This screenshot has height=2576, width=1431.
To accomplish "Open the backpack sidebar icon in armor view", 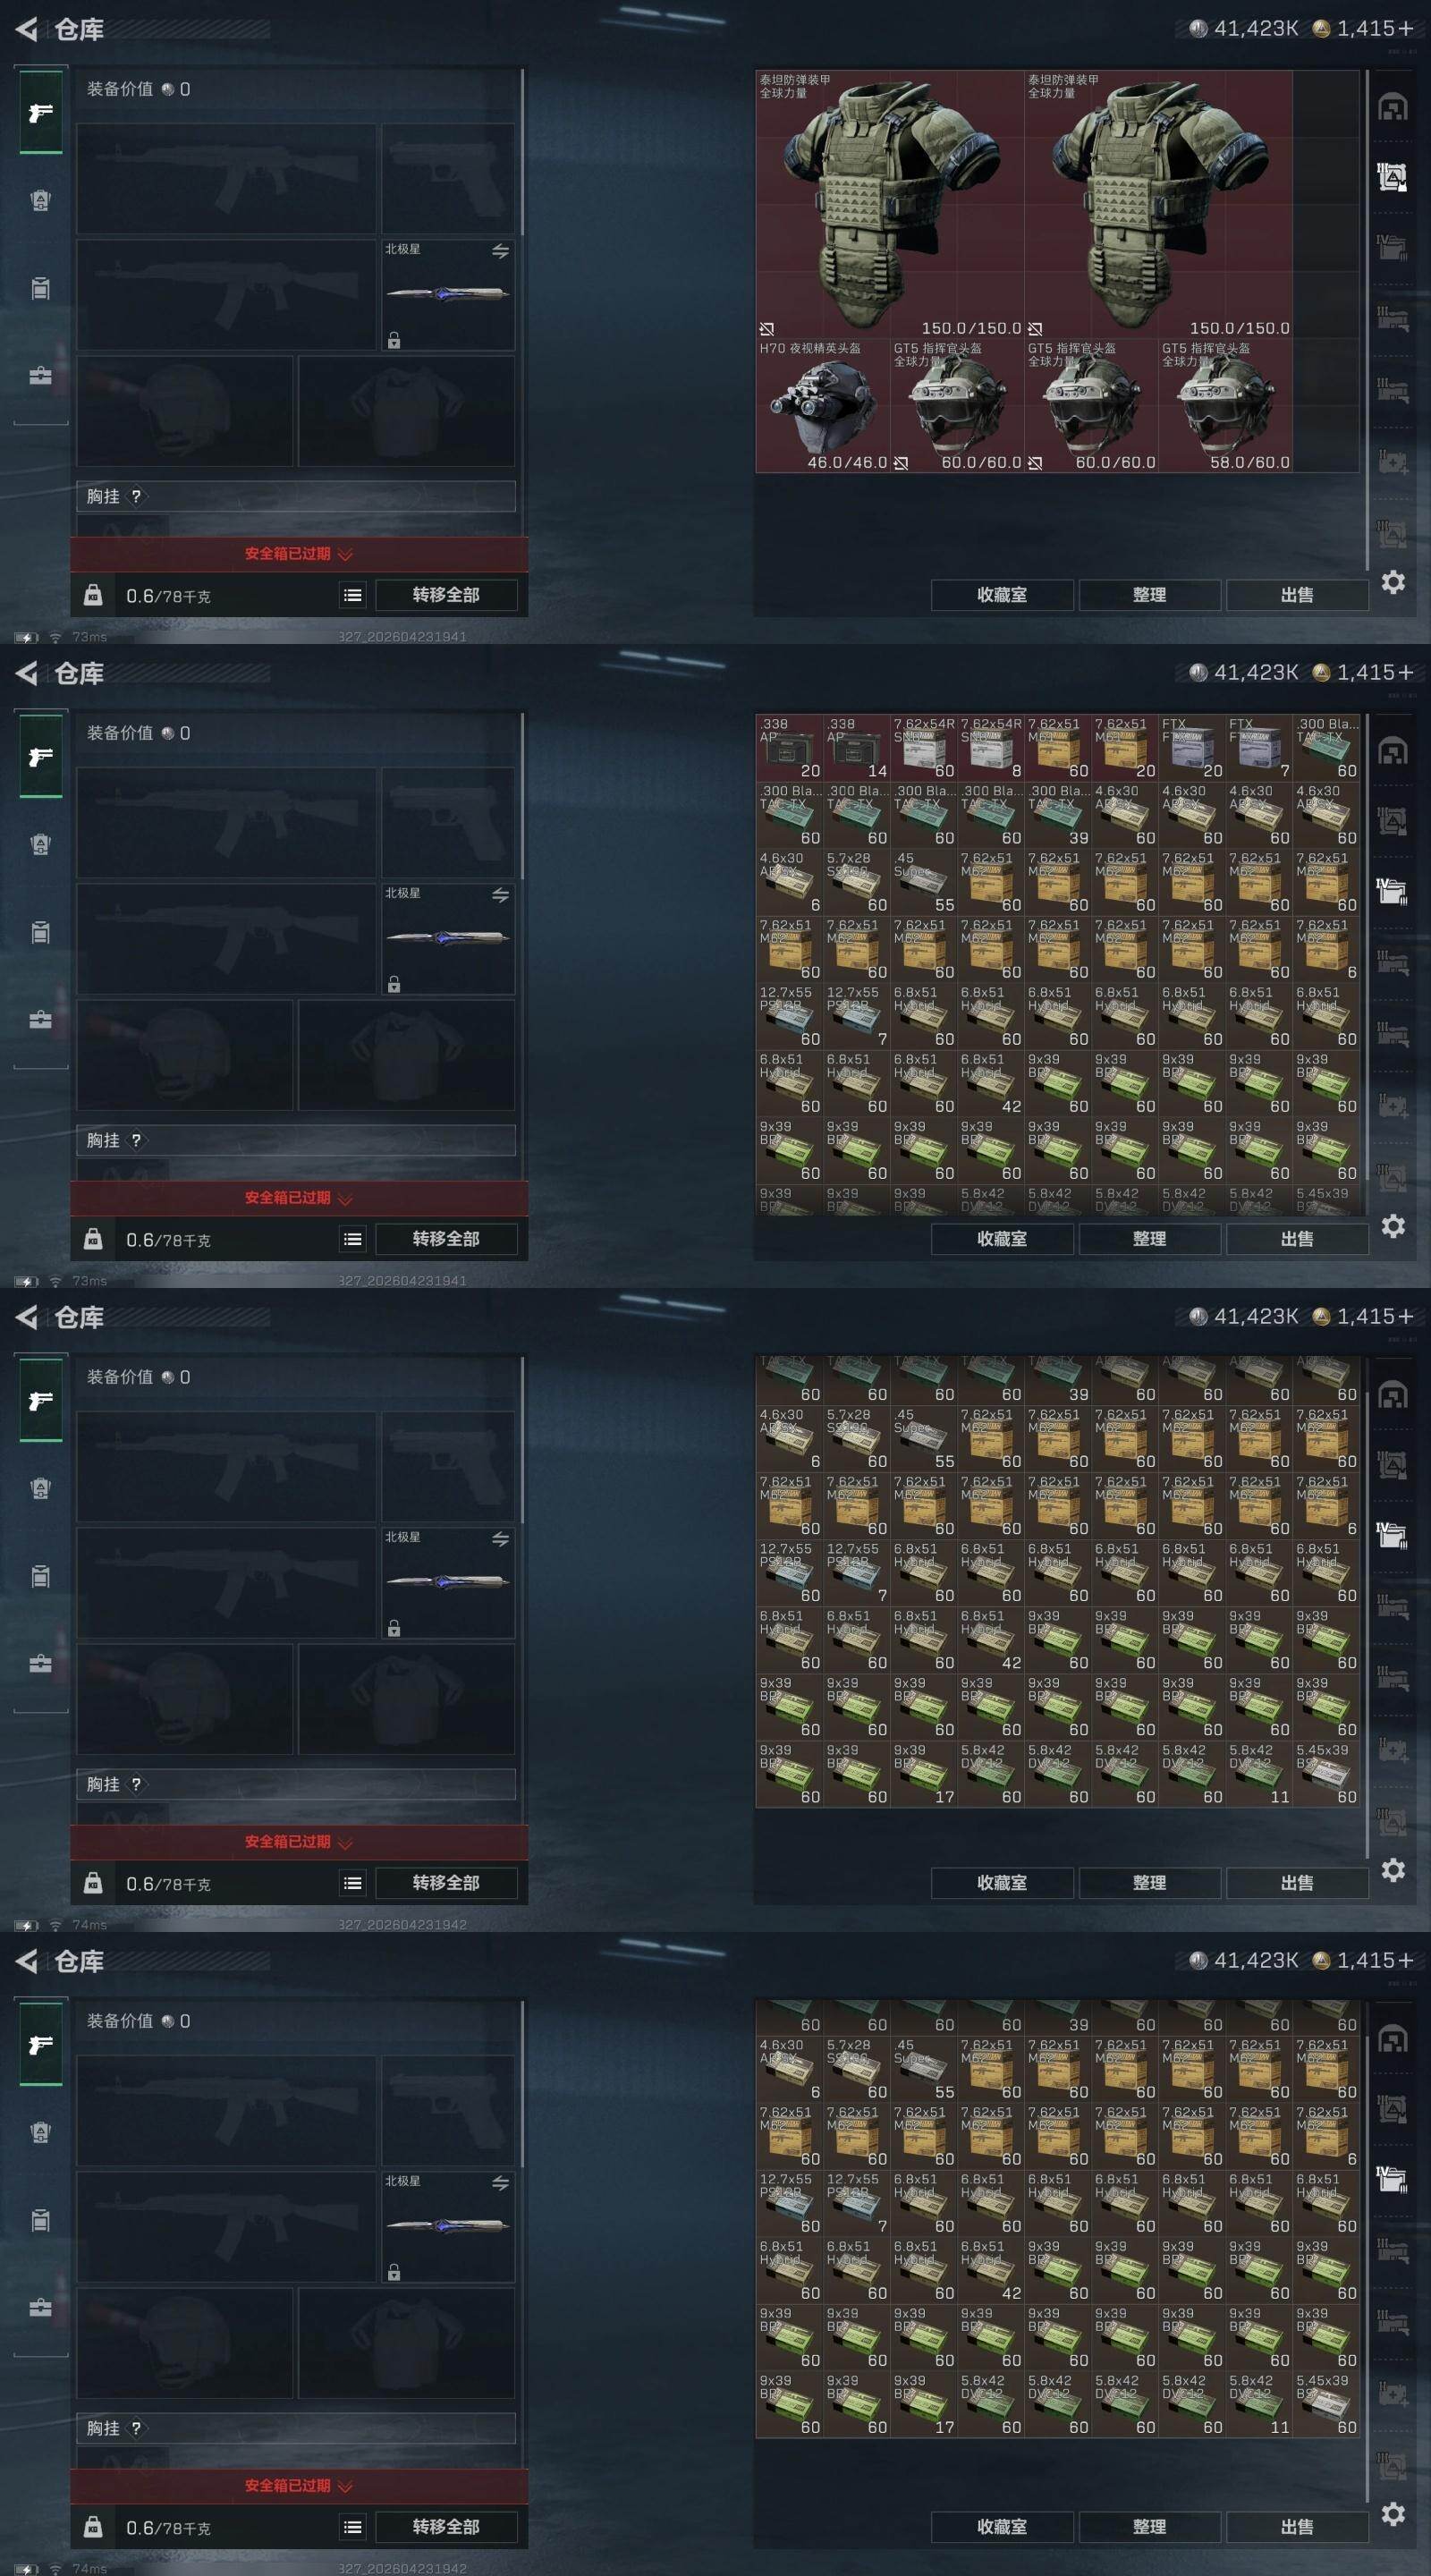I will pyautogui.click(x=40, y=289).
